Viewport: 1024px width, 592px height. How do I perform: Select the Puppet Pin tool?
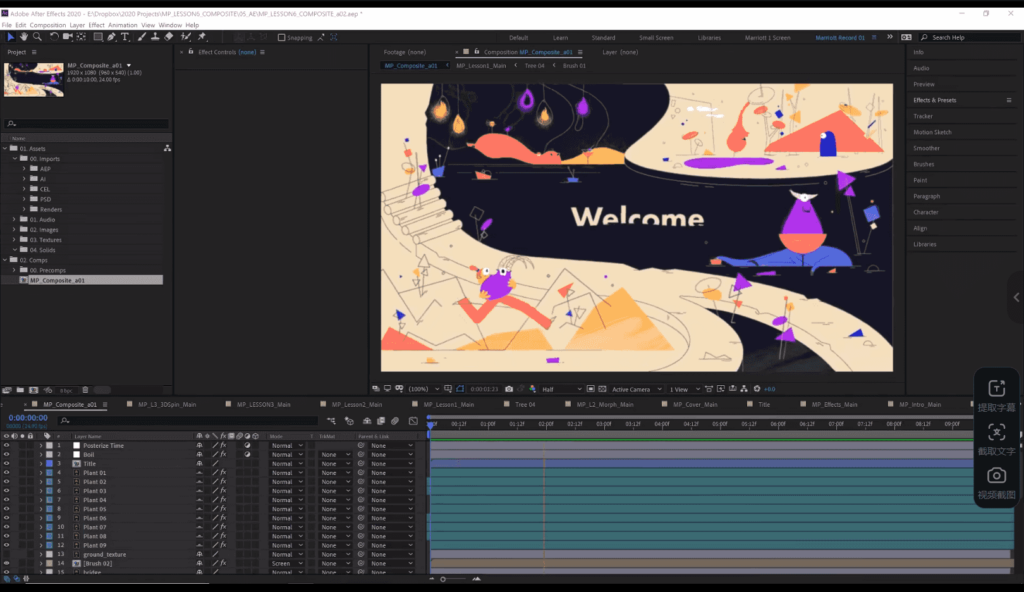coord(202,37)
